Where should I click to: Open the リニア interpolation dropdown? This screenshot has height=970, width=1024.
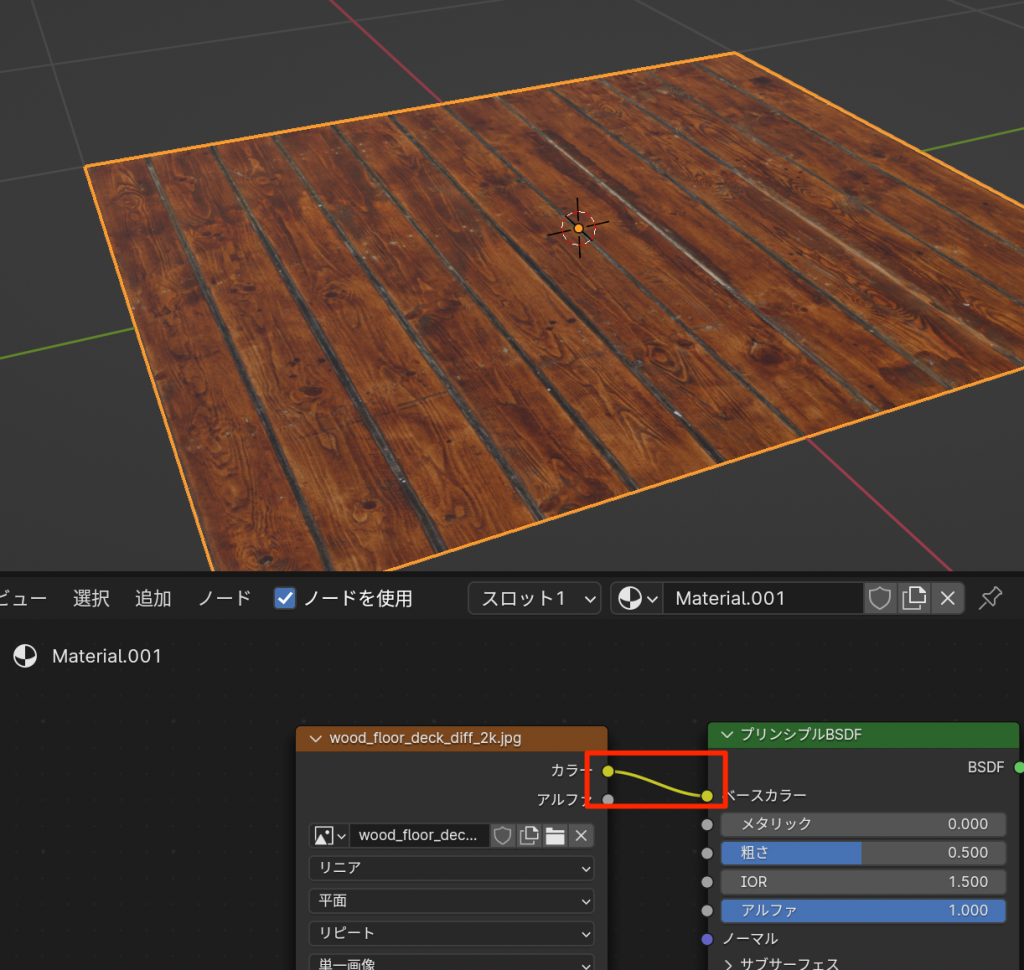coord(451,868)
